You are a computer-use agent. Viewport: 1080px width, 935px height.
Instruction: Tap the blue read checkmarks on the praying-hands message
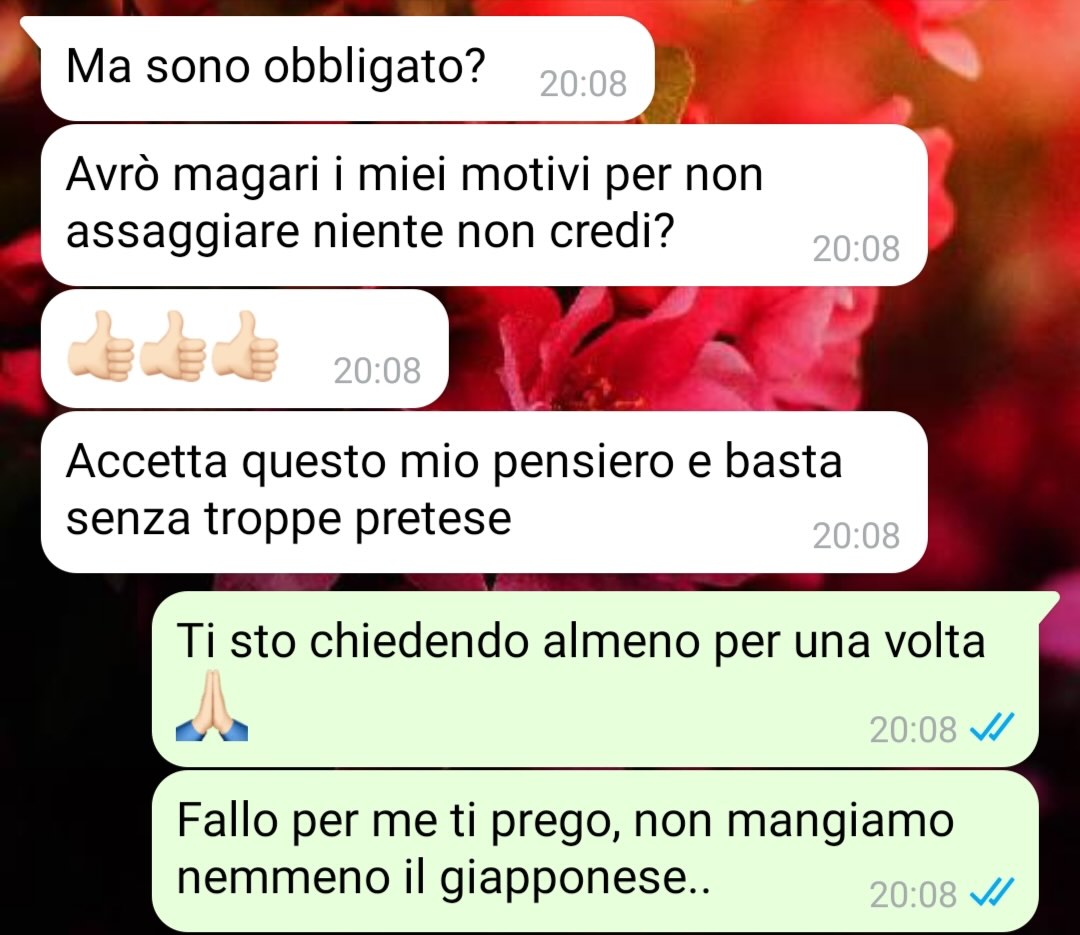pos(992,728)
